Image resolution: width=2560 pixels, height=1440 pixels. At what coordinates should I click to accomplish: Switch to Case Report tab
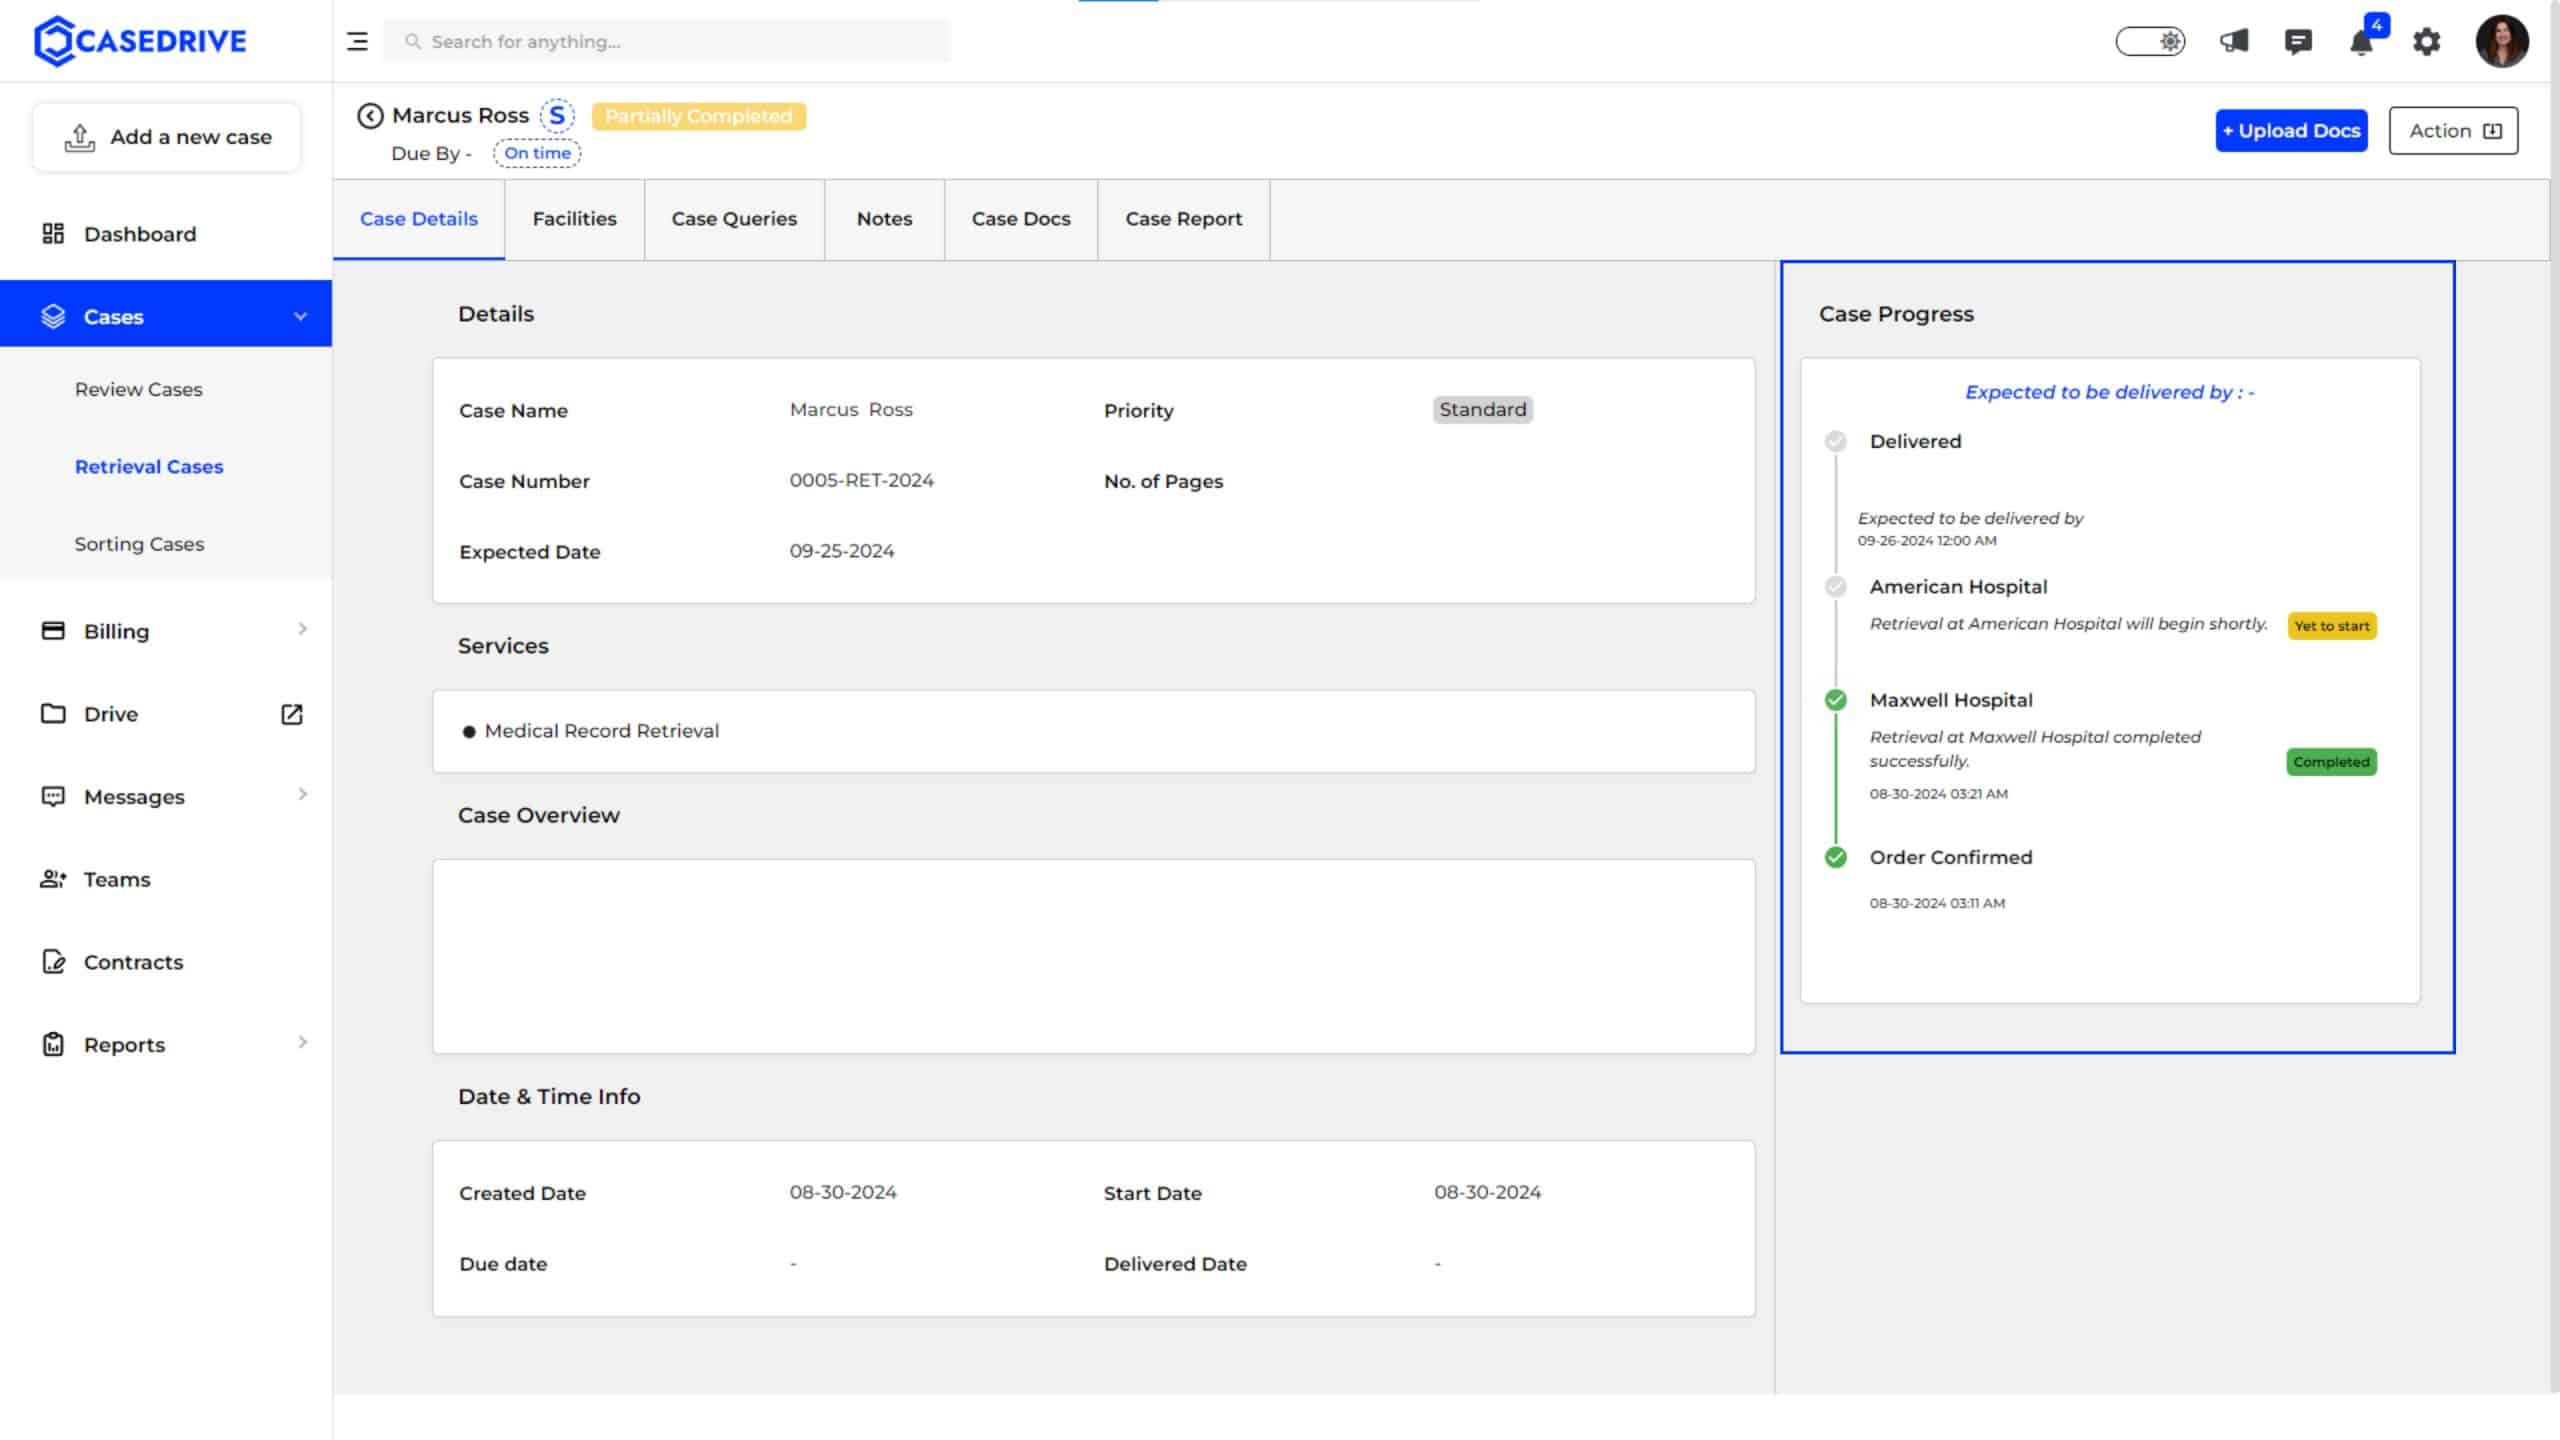tap(1184, 219)
